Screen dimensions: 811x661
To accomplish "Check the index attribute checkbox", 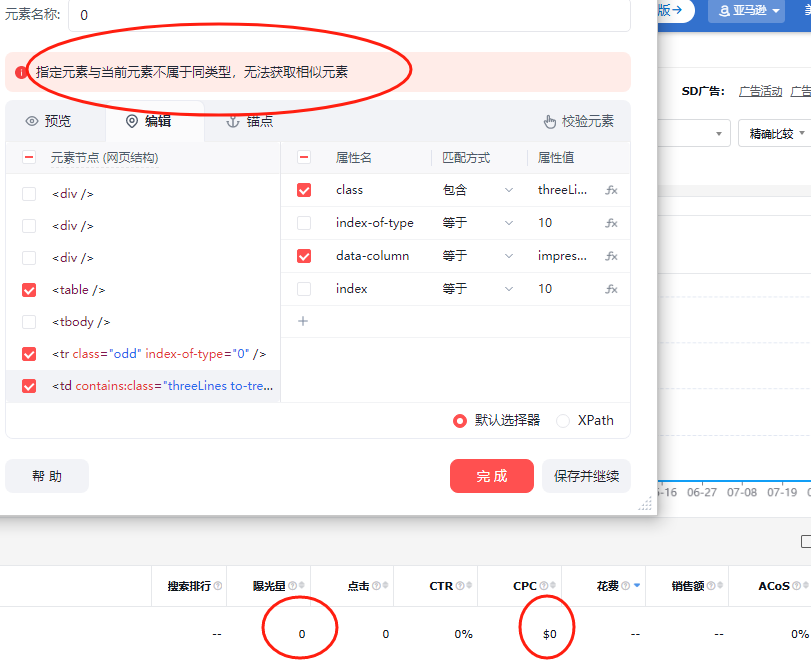I will pyautogui.click(x=304, y=289).
